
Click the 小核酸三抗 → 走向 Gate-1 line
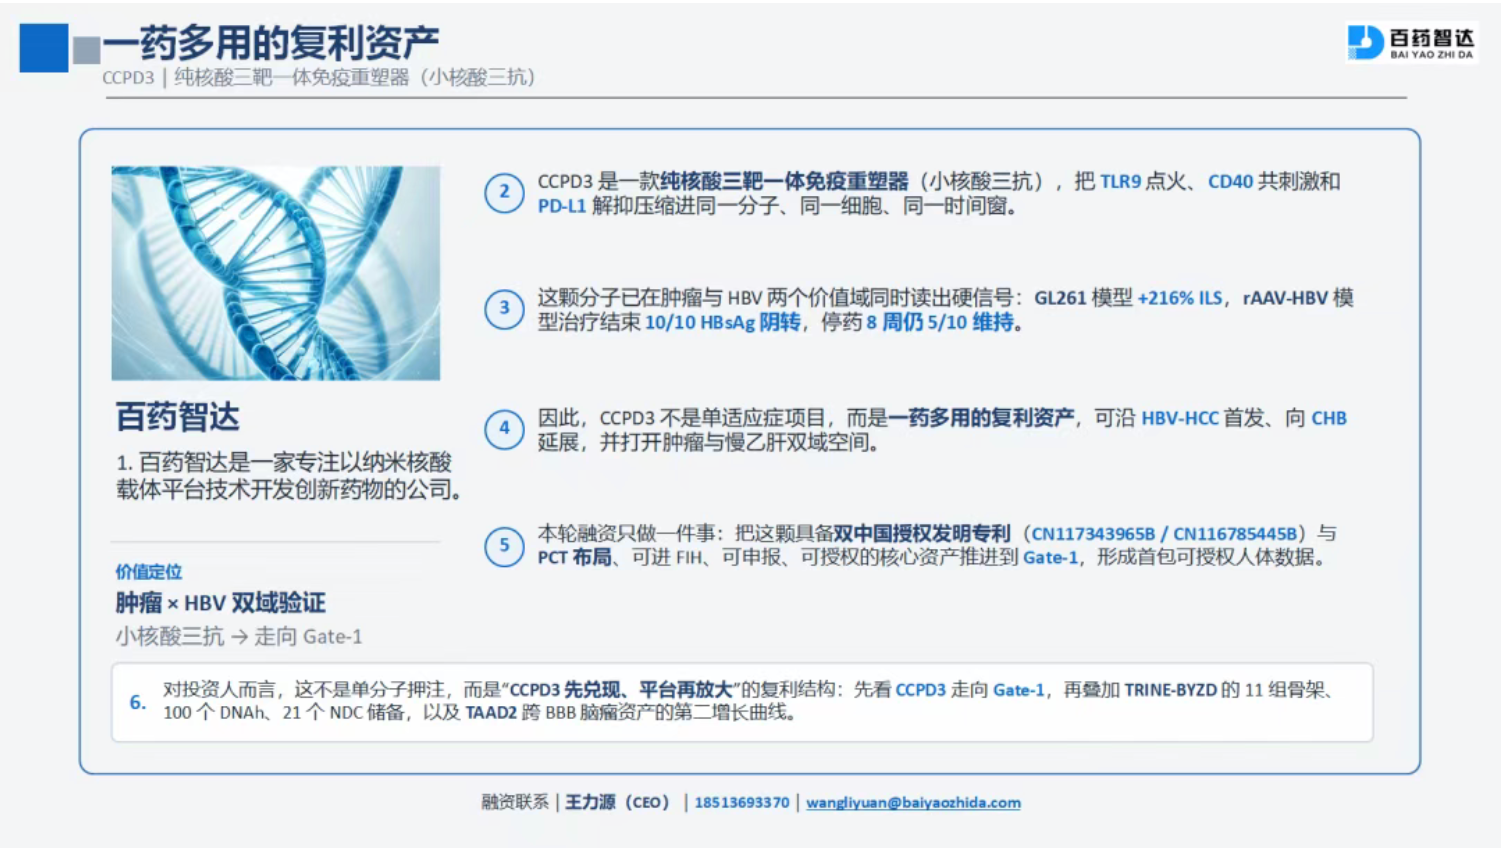coord(239,637)
